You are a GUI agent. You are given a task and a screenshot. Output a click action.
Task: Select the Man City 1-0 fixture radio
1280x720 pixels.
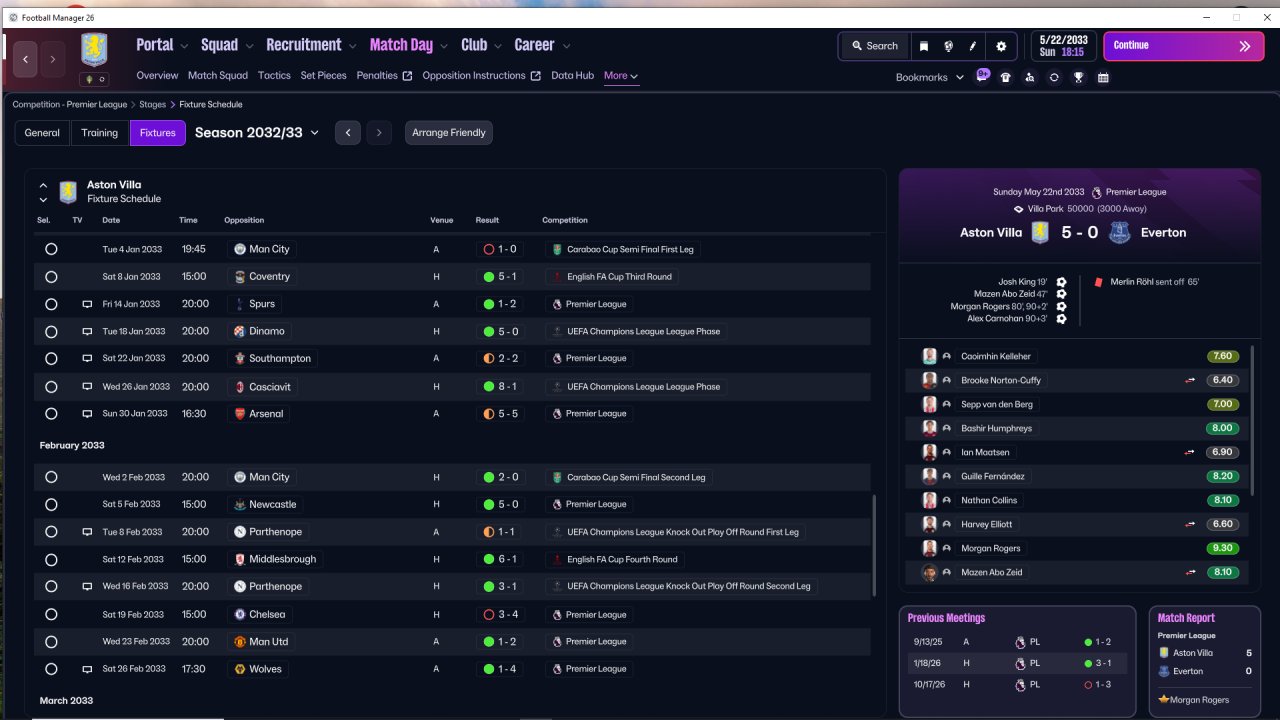51,249
